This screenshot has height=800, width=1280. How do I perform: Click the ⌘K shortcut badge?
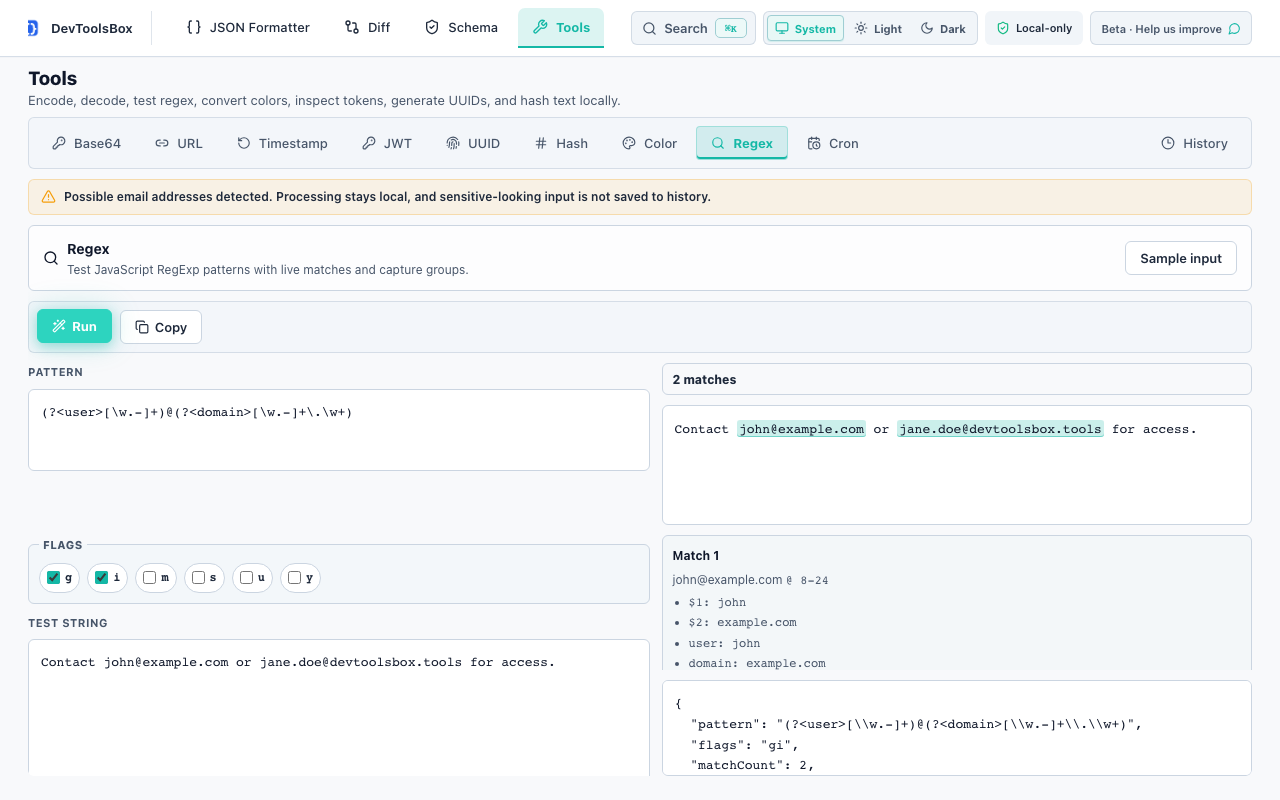pyautogui.click(x=731, y=28)
